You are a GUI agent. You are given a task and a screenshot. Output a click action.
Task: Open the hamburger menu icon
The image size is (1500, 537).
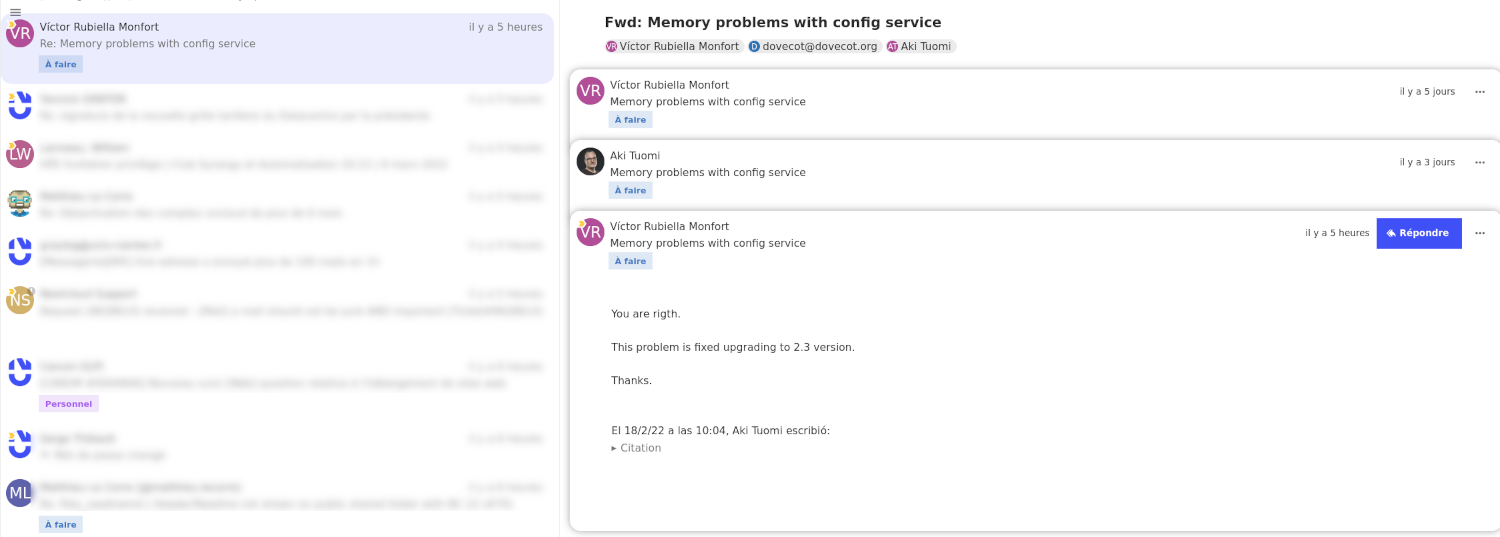coord(15,12)
